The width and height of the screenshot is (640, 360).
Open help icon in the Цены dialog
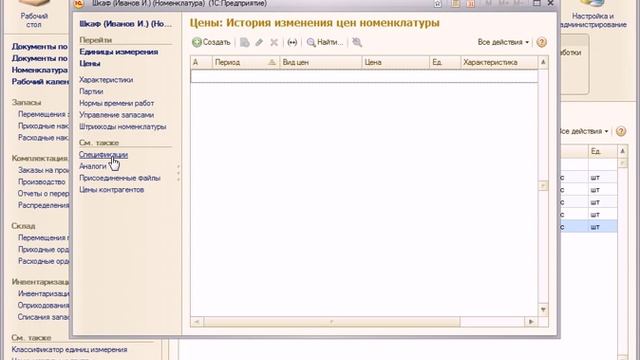(542, 42)
